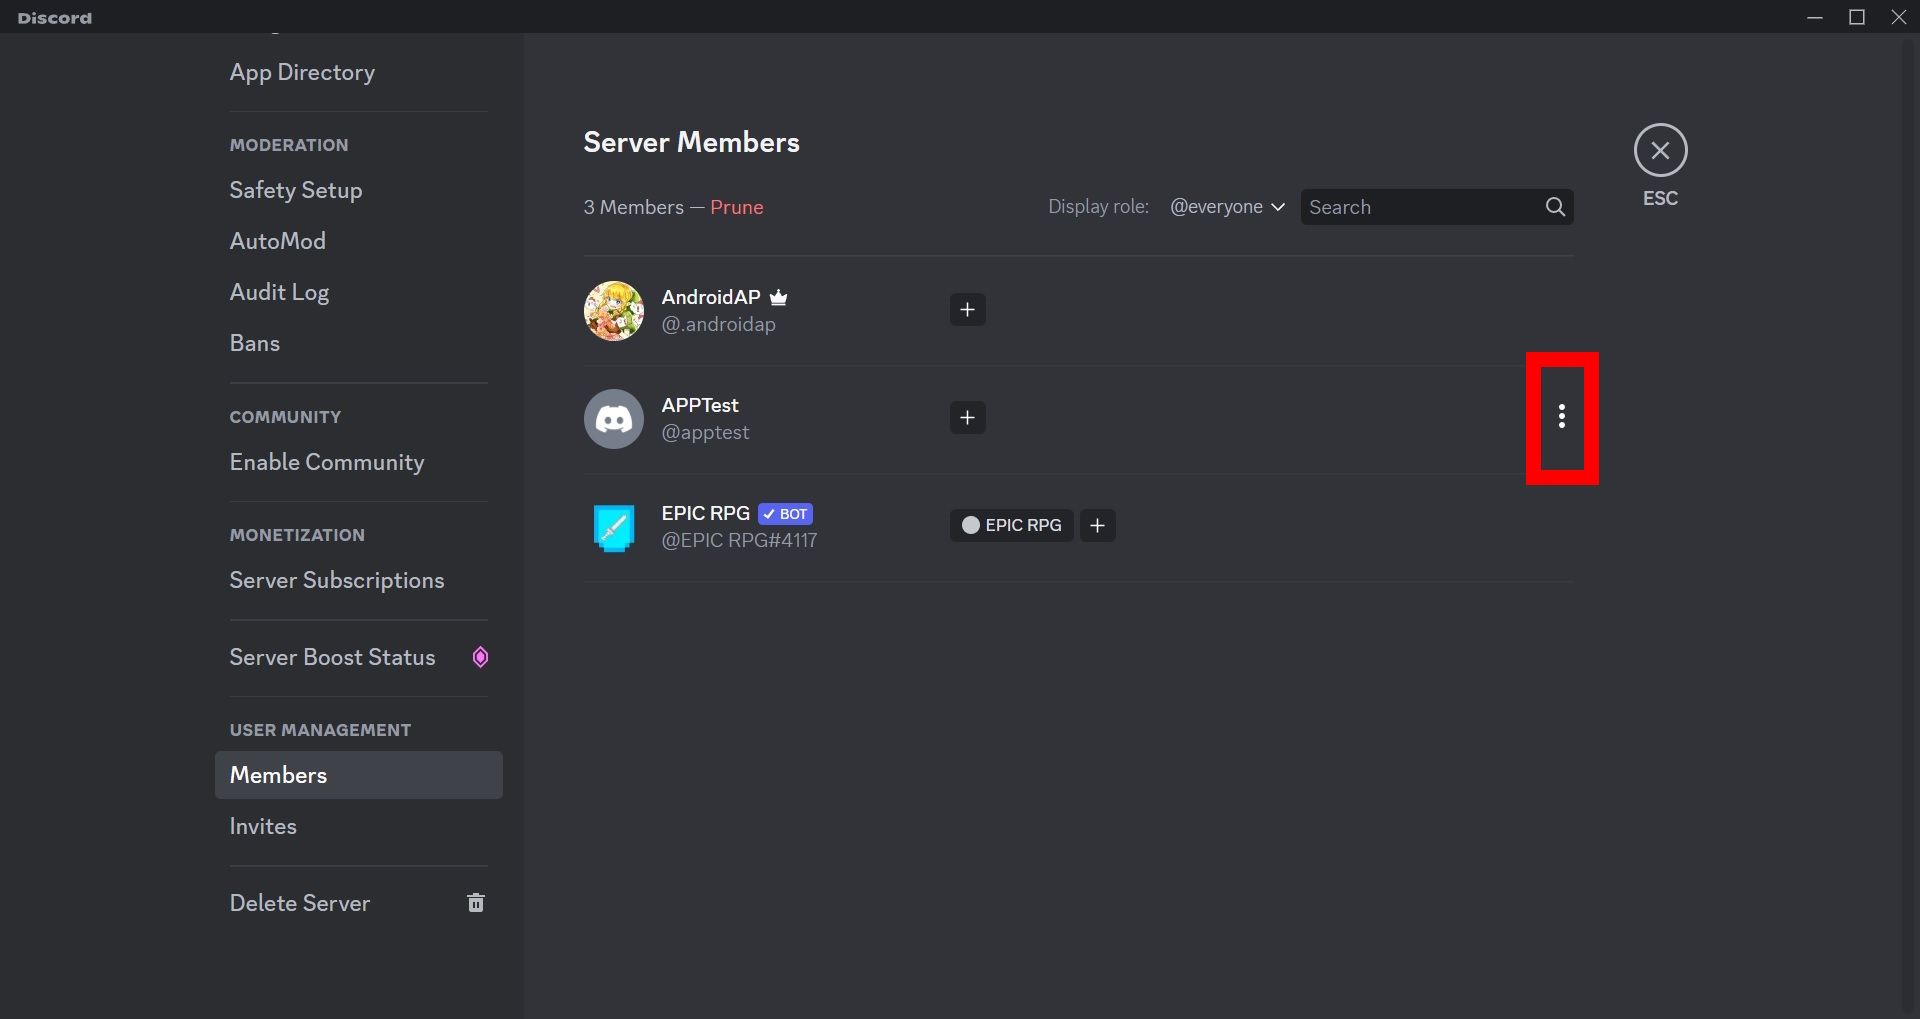
Task: Switch to the Invites section
Action: (x=263, y=826)
